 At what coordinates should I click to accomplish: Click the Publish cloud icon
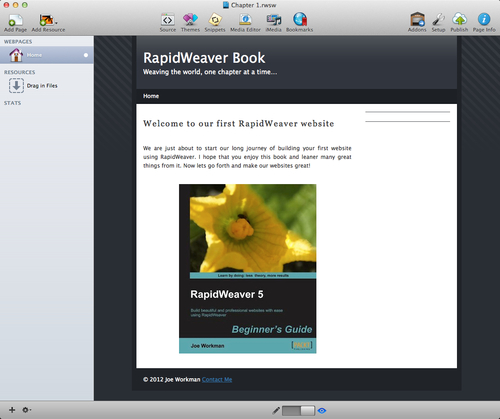point(459,19)
